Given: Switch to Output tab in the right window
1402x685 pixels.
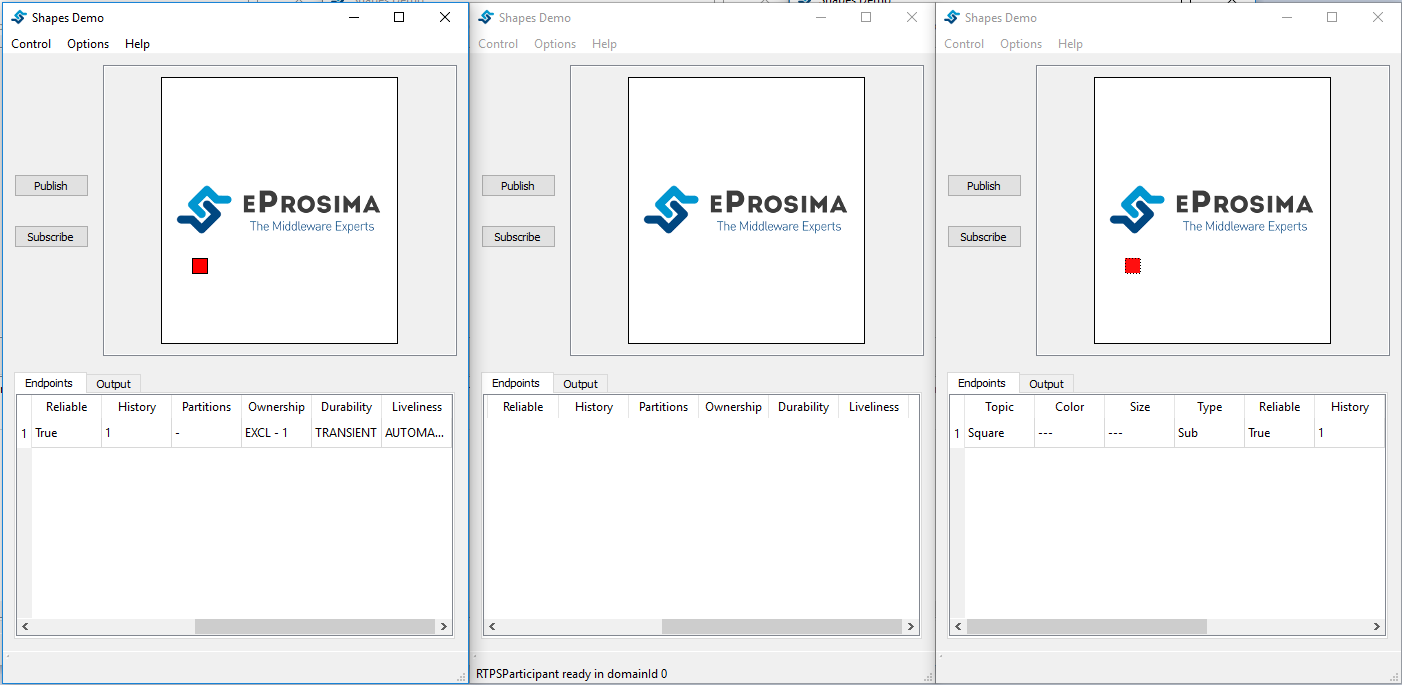Looking at the screenshot, I should 1047,384.
